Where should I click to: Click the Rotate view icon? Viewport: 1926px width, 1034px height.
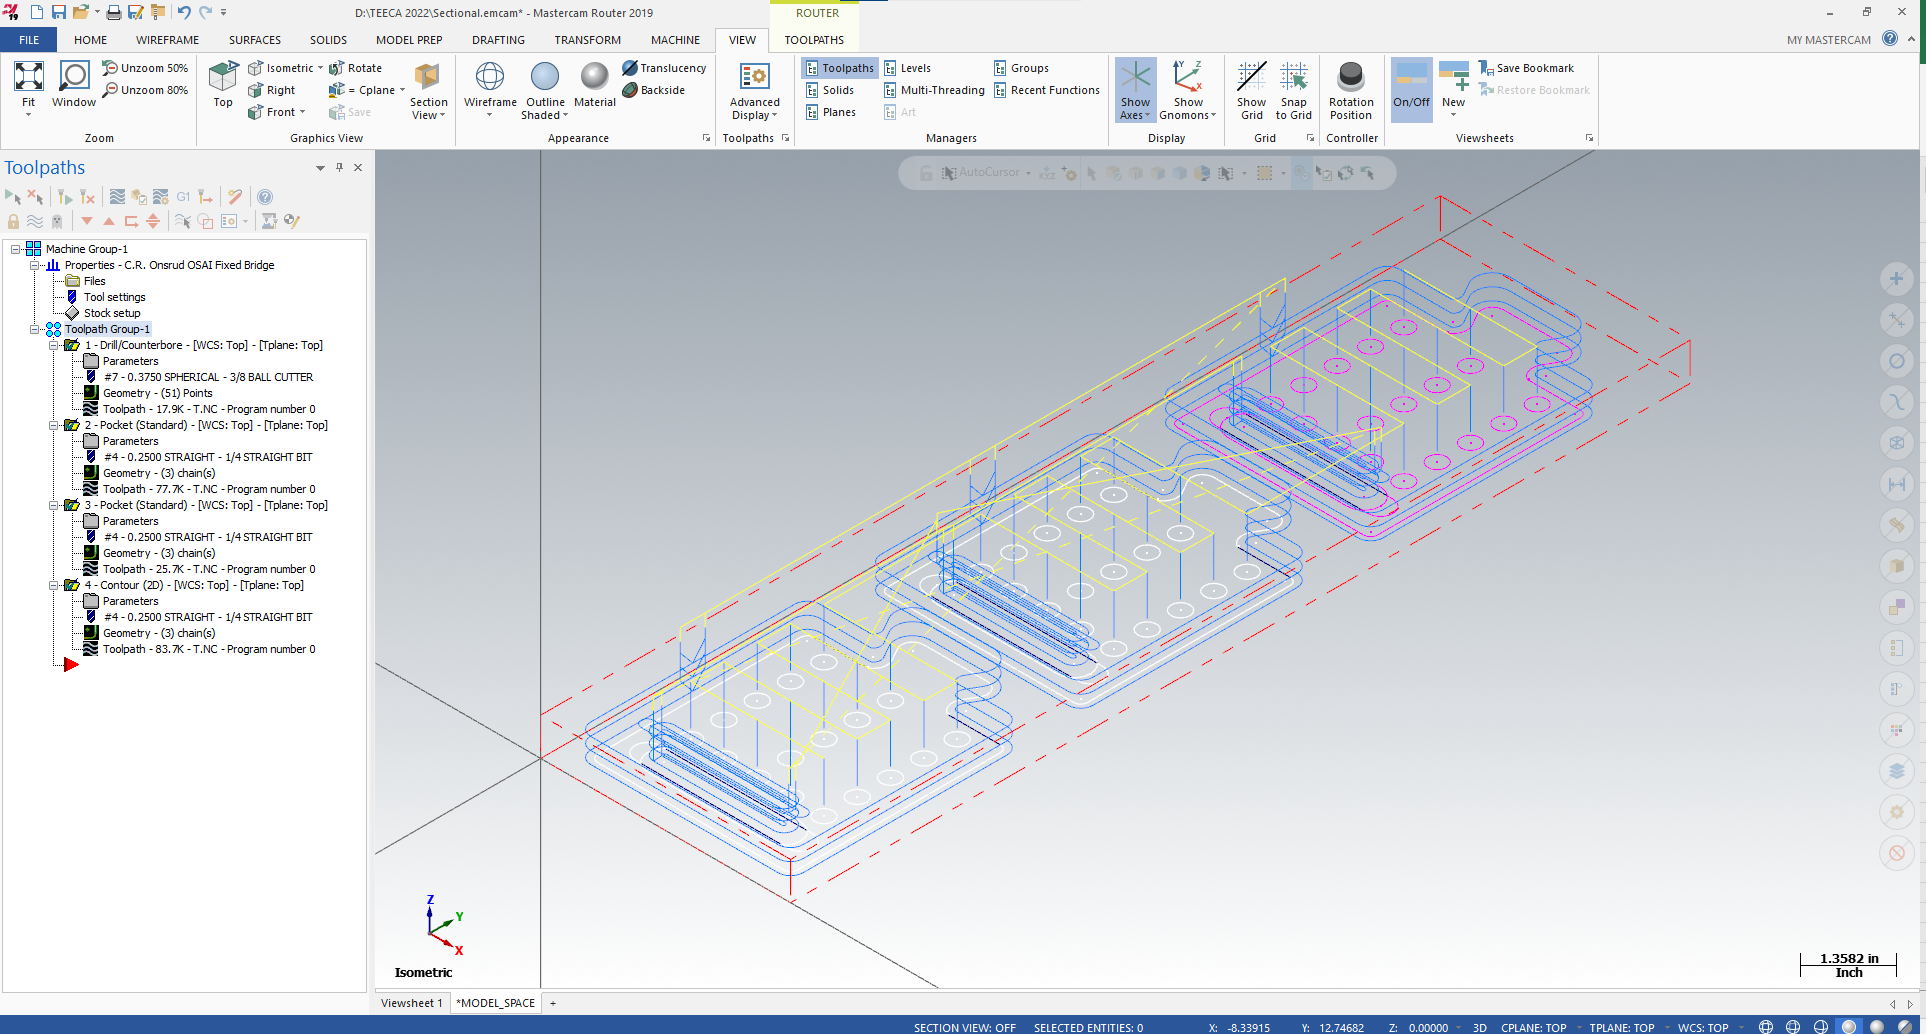[356, 68]
